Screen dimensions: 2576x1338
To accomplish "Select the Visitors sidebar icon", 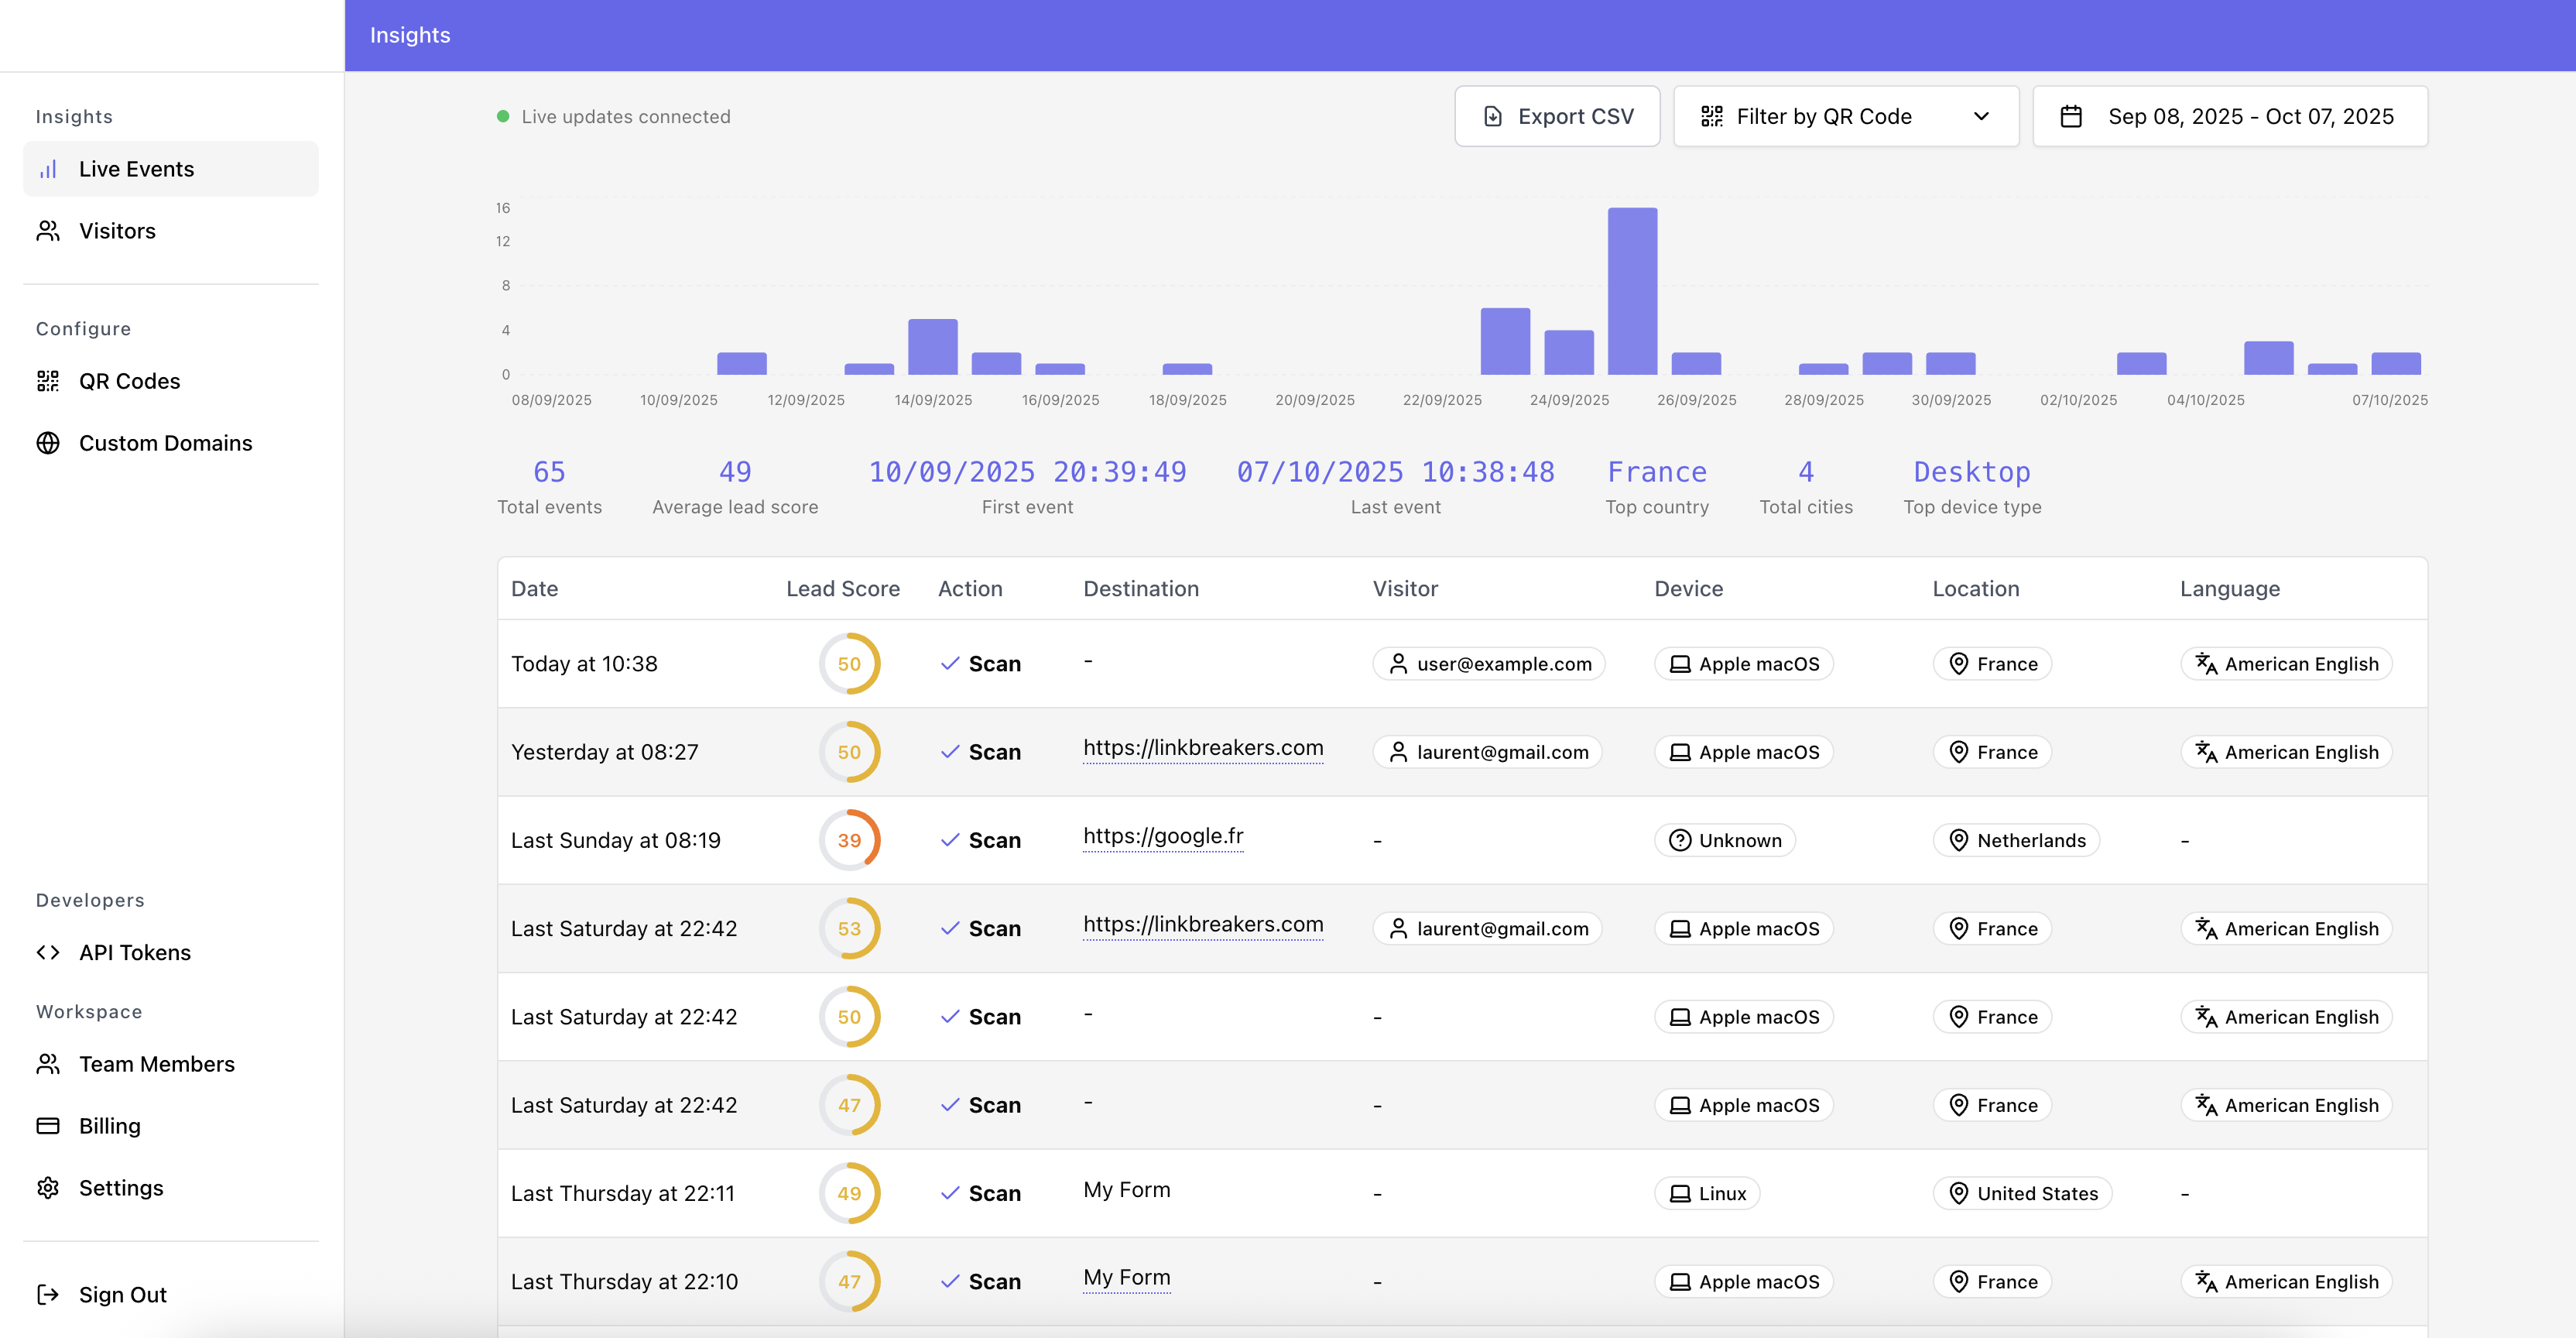I will [48, 231].
